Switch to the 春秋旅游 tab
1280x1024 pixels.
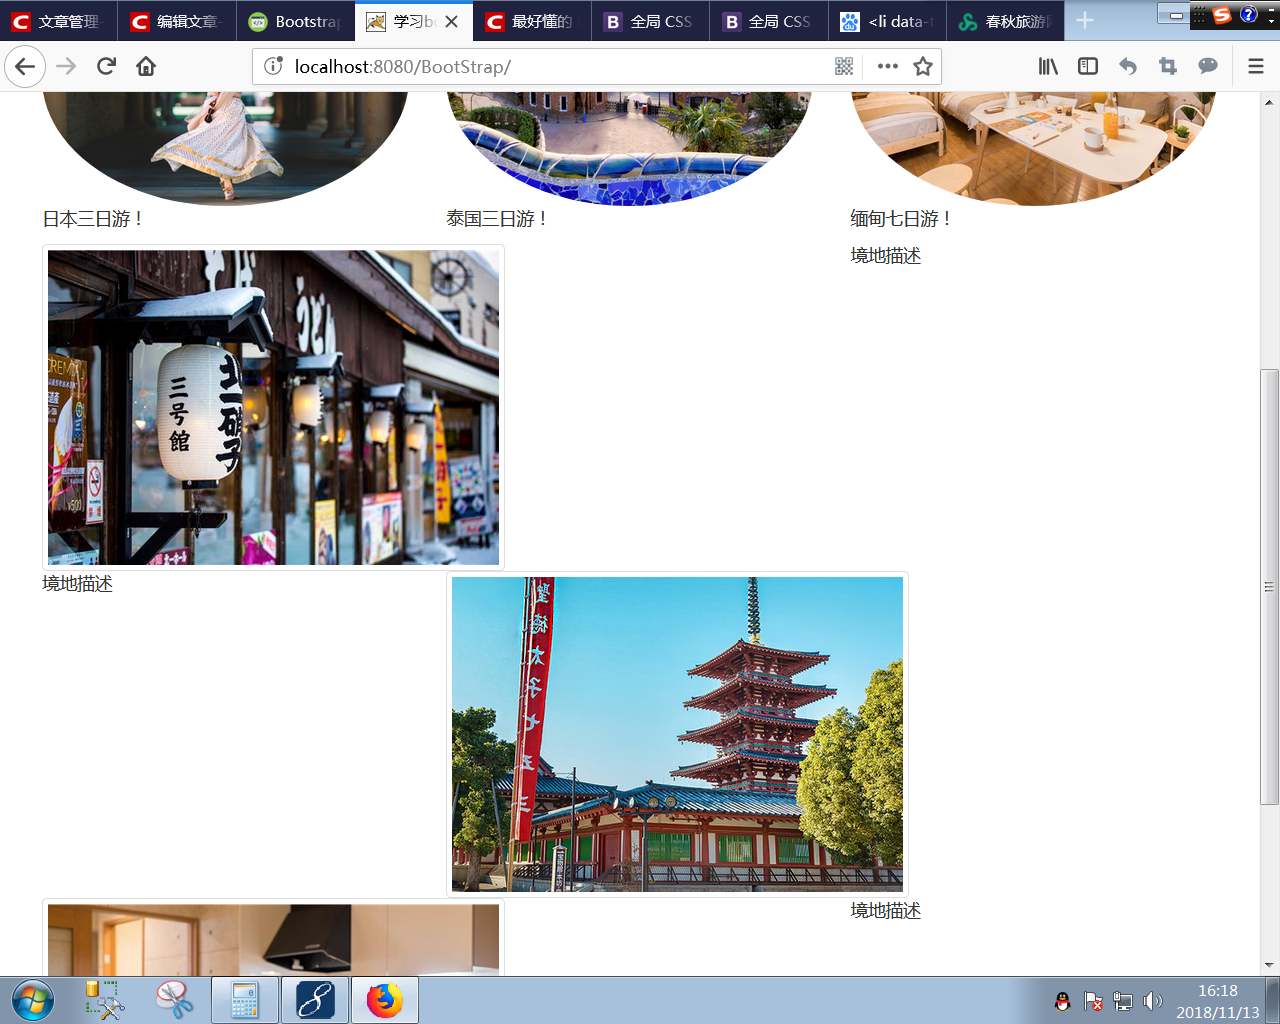point(1005,21)
